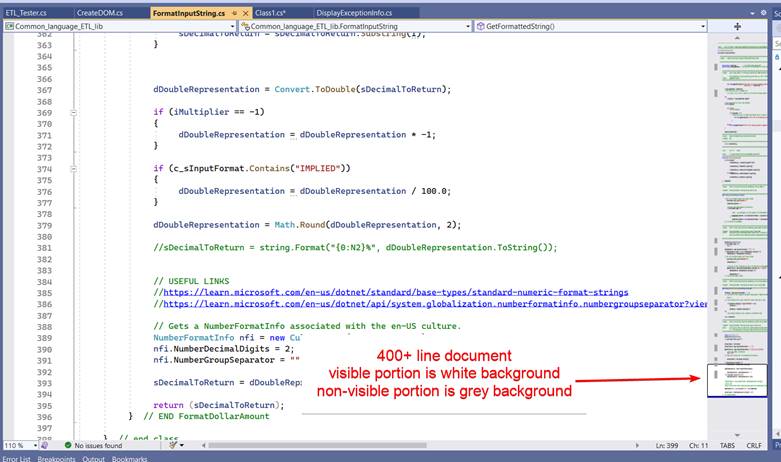Open the Bookmarks panel tab
The height and width of the screenshot is (462, 781).
pyautogui.click(x=130, y=459)
